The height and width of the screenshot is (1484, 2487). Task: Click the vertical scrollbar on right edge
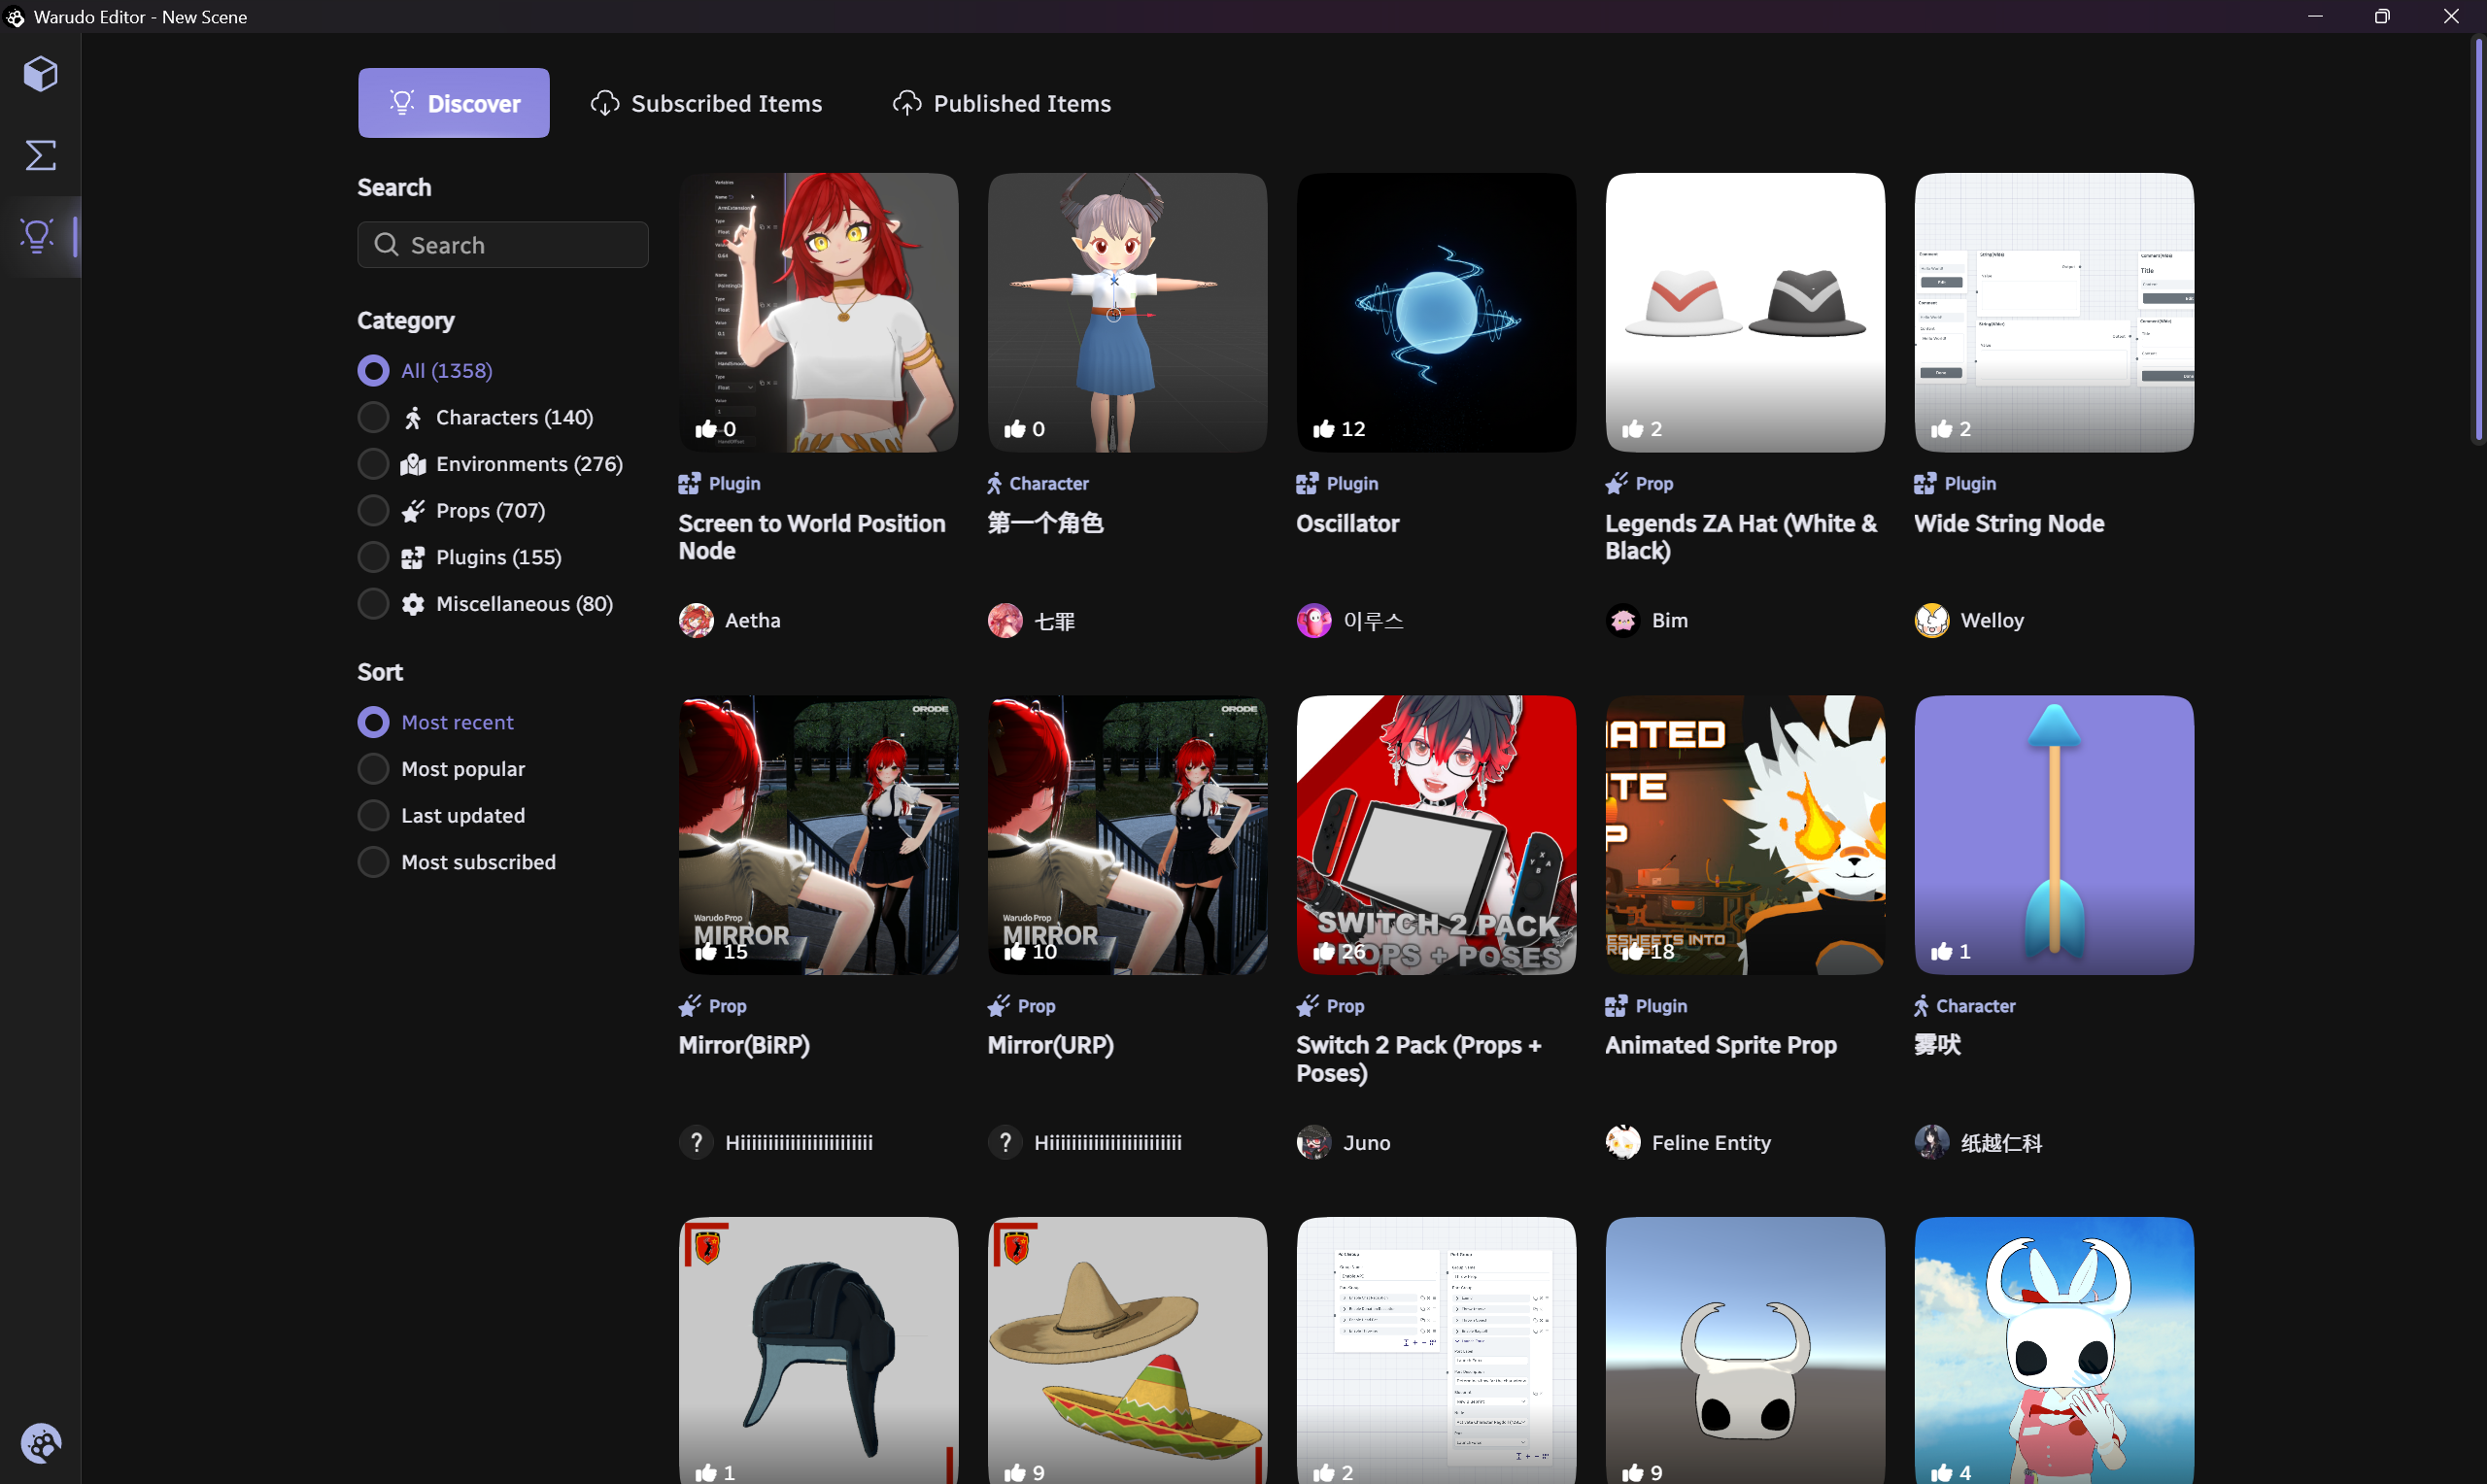2478,240
